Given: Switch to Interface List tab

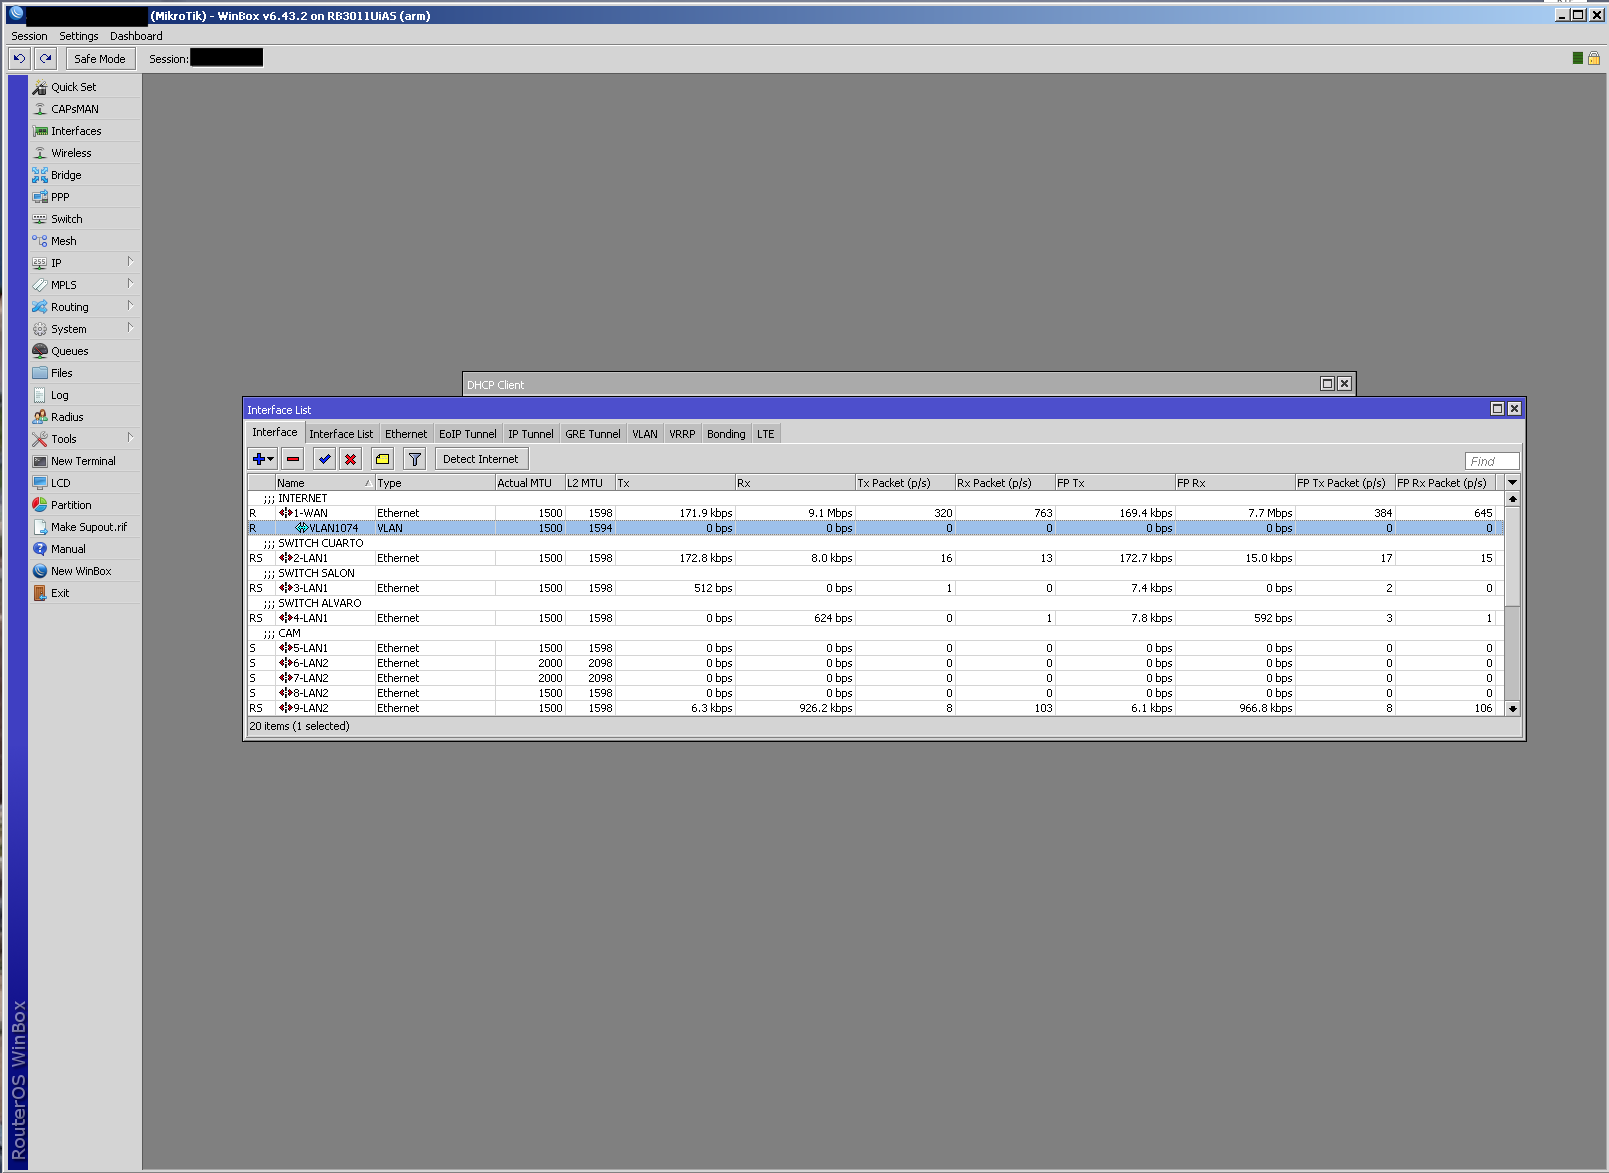Looking at the screenshot, I should pos(341,434).
